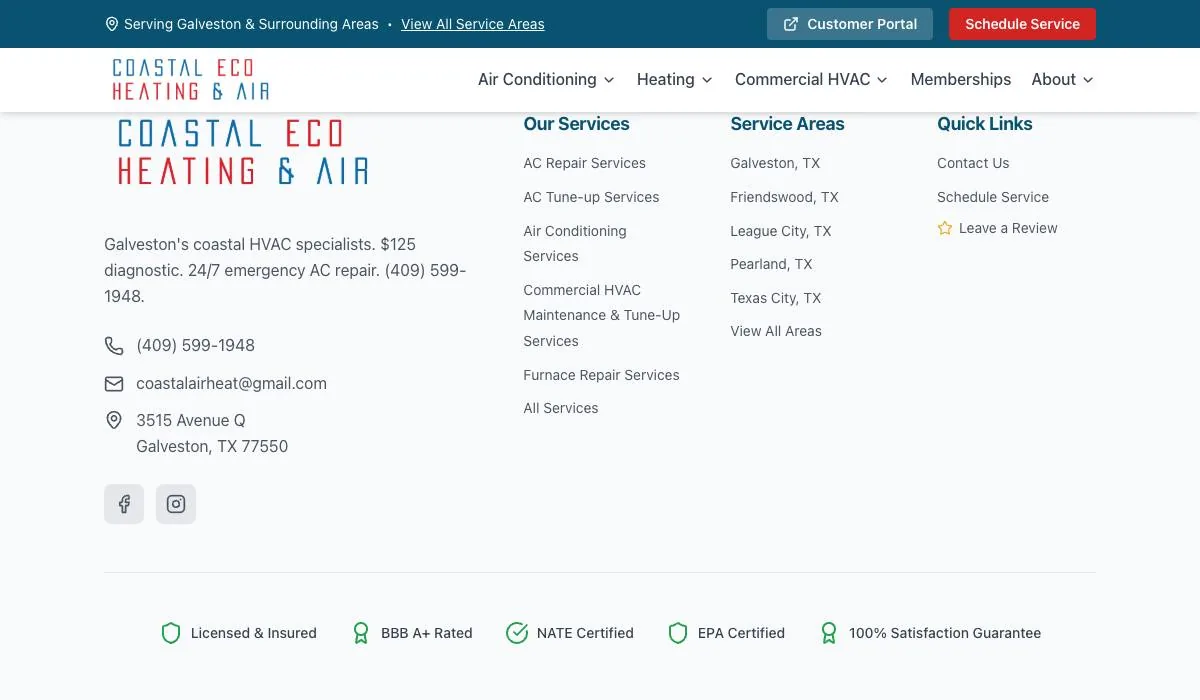Open the Commercial HVAC nav item
The width and height of the screenshot is (1200, 700).
pyautogui.click(x=811, y=79)
